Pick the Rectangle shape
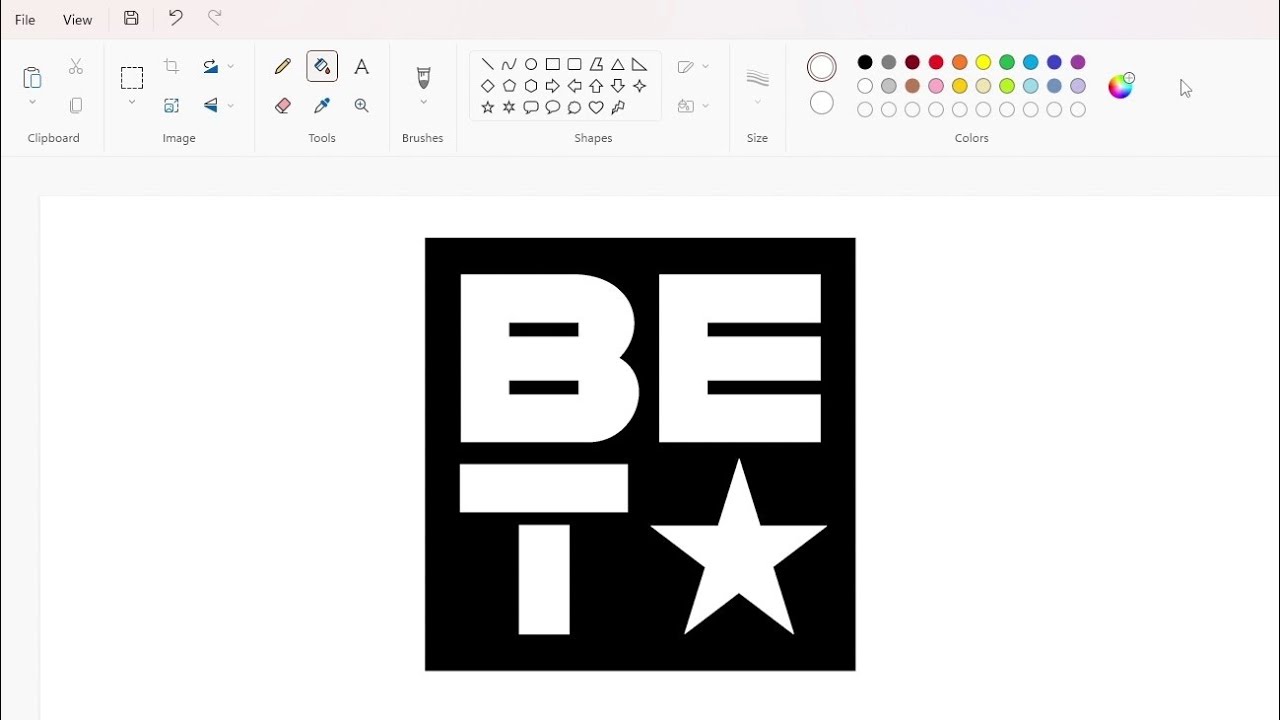Viewport: 1280px width, 720px height. coord(553,64)
